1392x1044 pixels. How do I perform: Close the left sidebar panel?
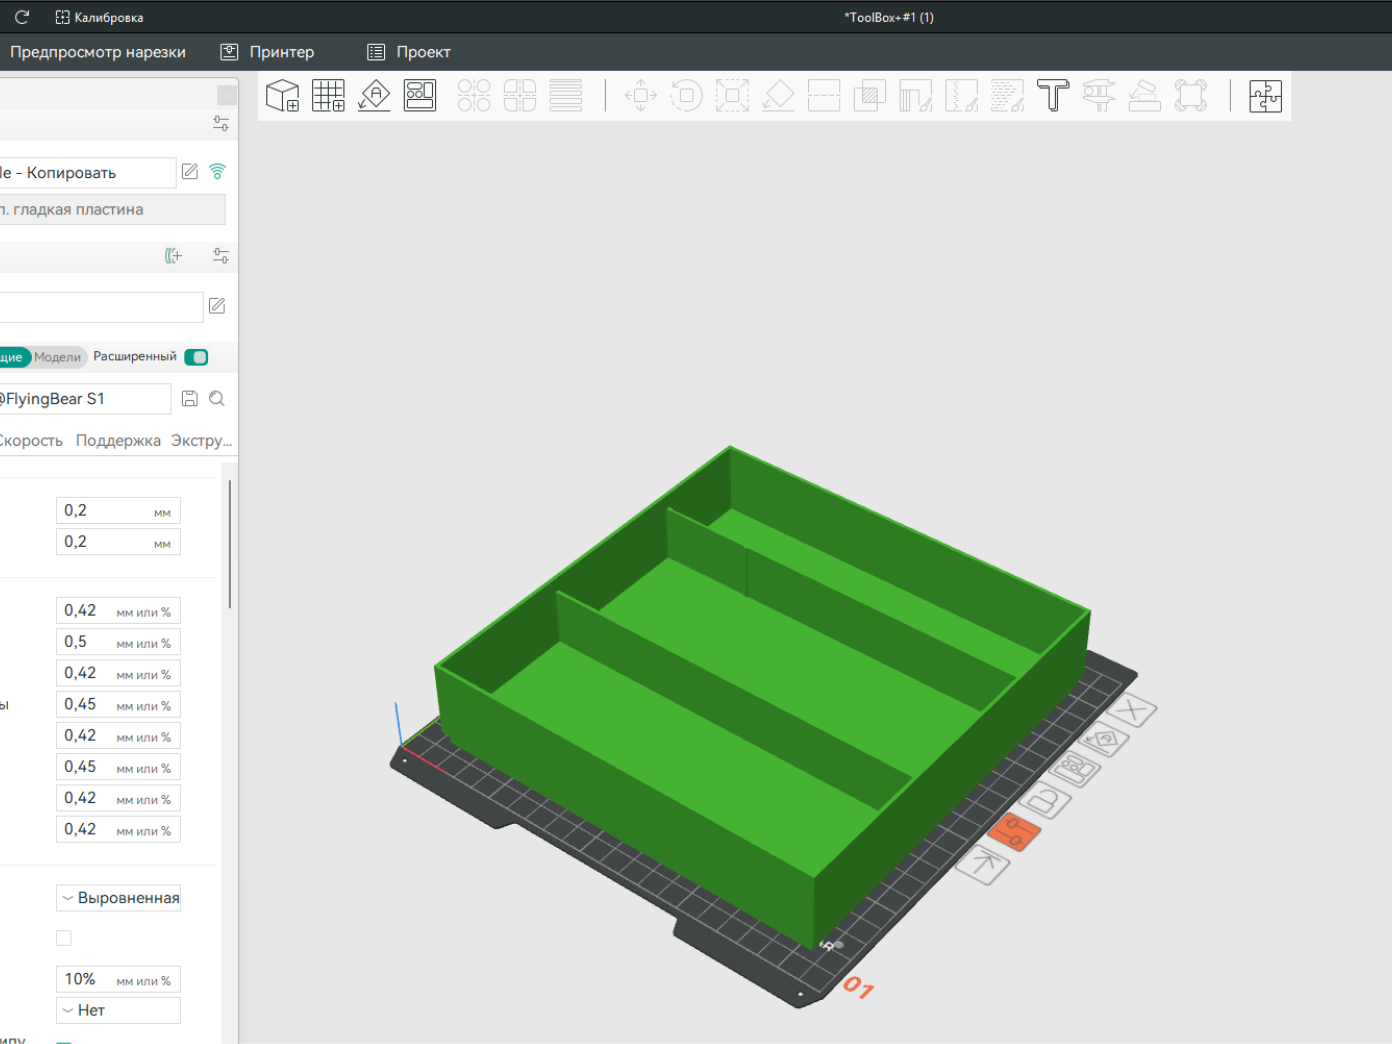click(x=227, y=95)
